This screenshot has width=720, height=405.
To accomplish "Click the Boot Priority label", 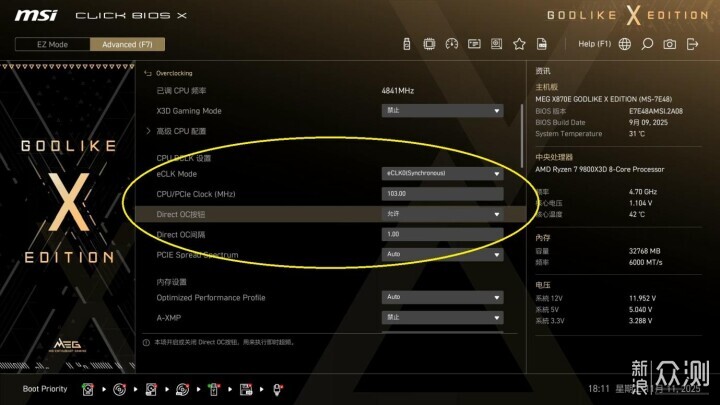I will (x=45, y=389).
